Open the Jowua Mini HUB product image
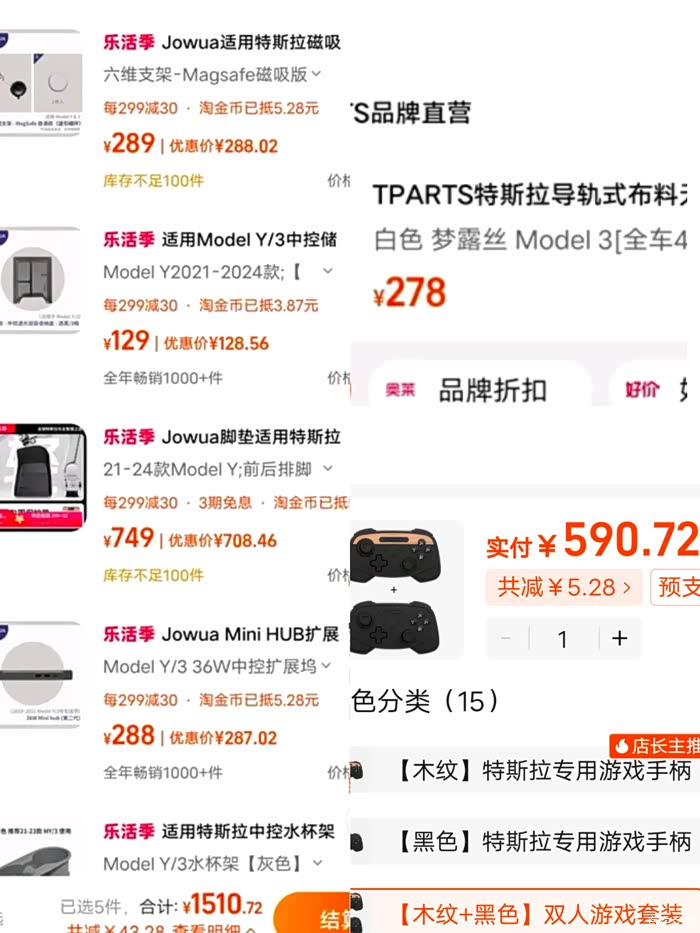Image resolution: width=700 pixels, height=933 pixels. 40,674
